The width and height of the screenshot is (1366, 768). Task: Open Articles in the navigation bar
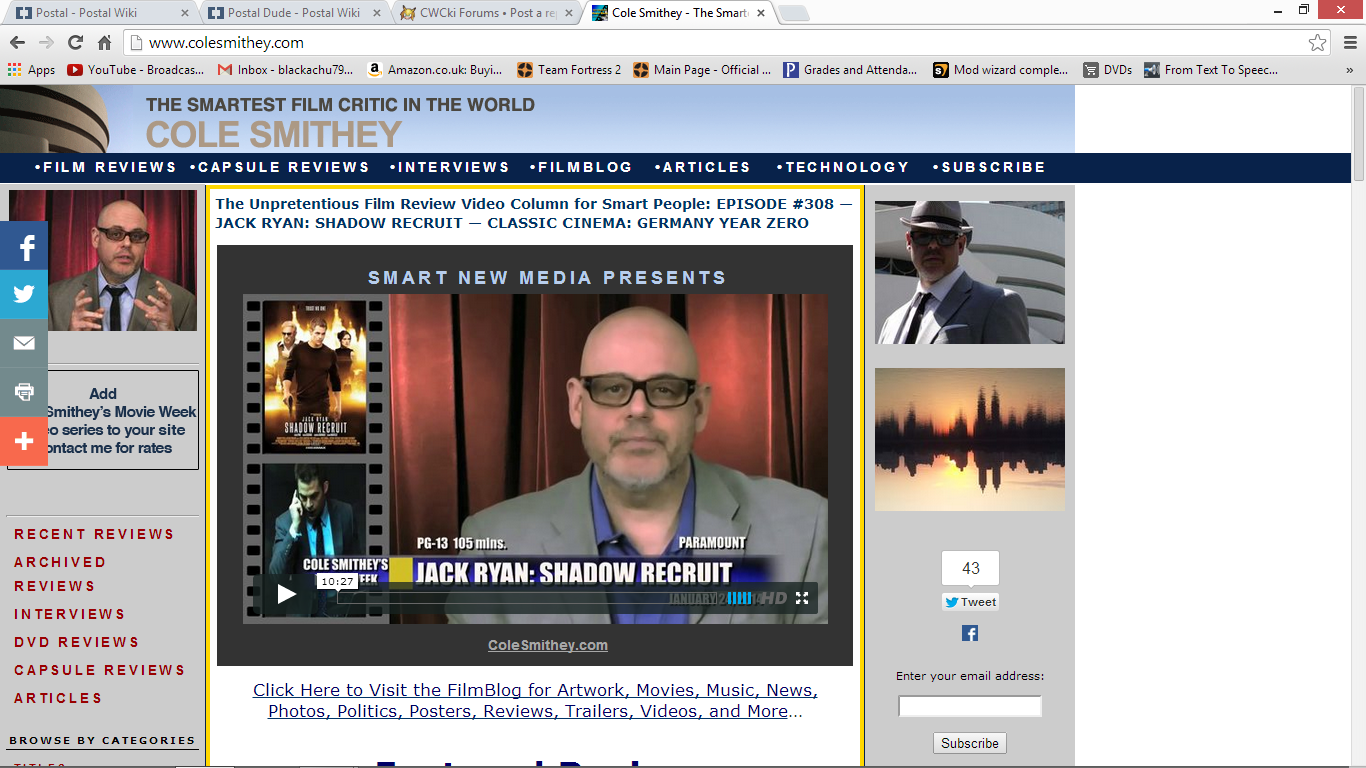703,167
